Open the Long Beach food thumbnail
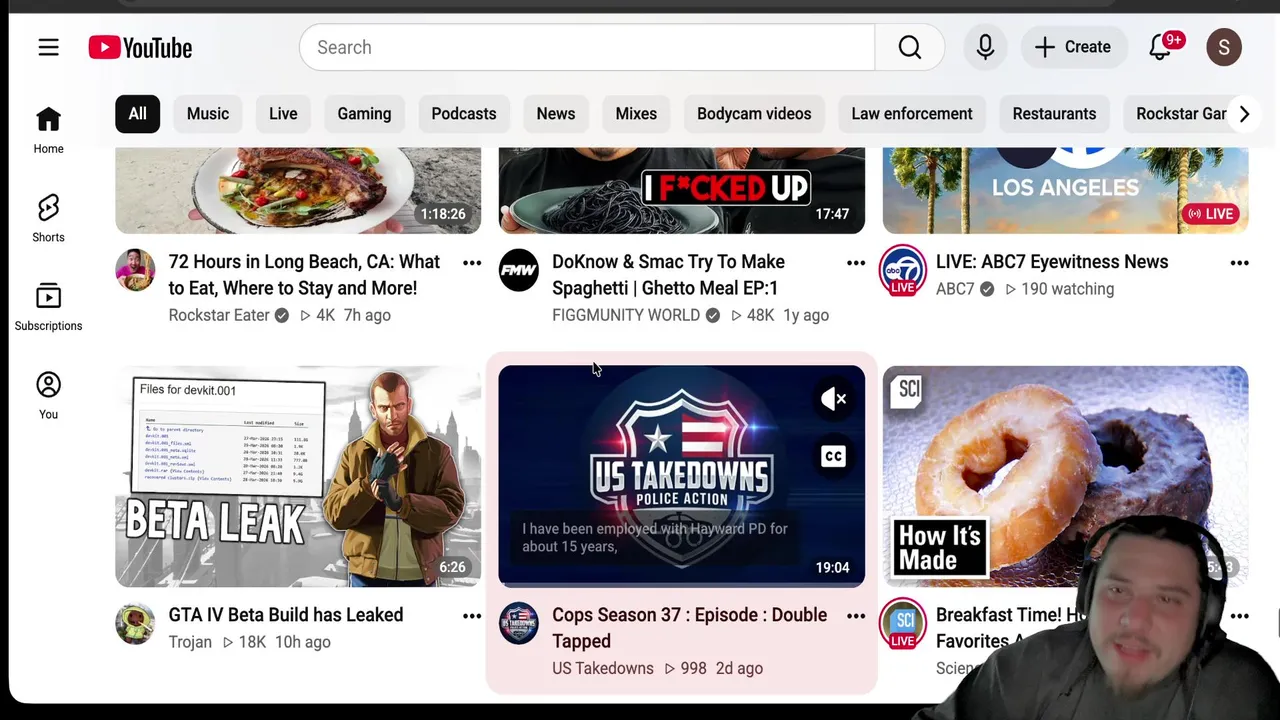 pyautogui.click(x=298, y=190)
